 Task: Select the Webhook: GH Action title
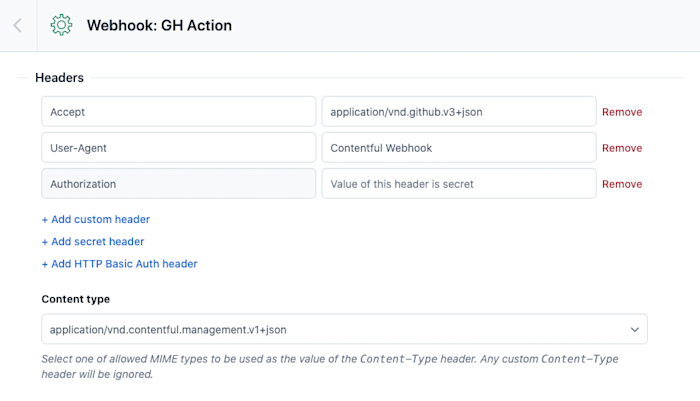(159, 25)
